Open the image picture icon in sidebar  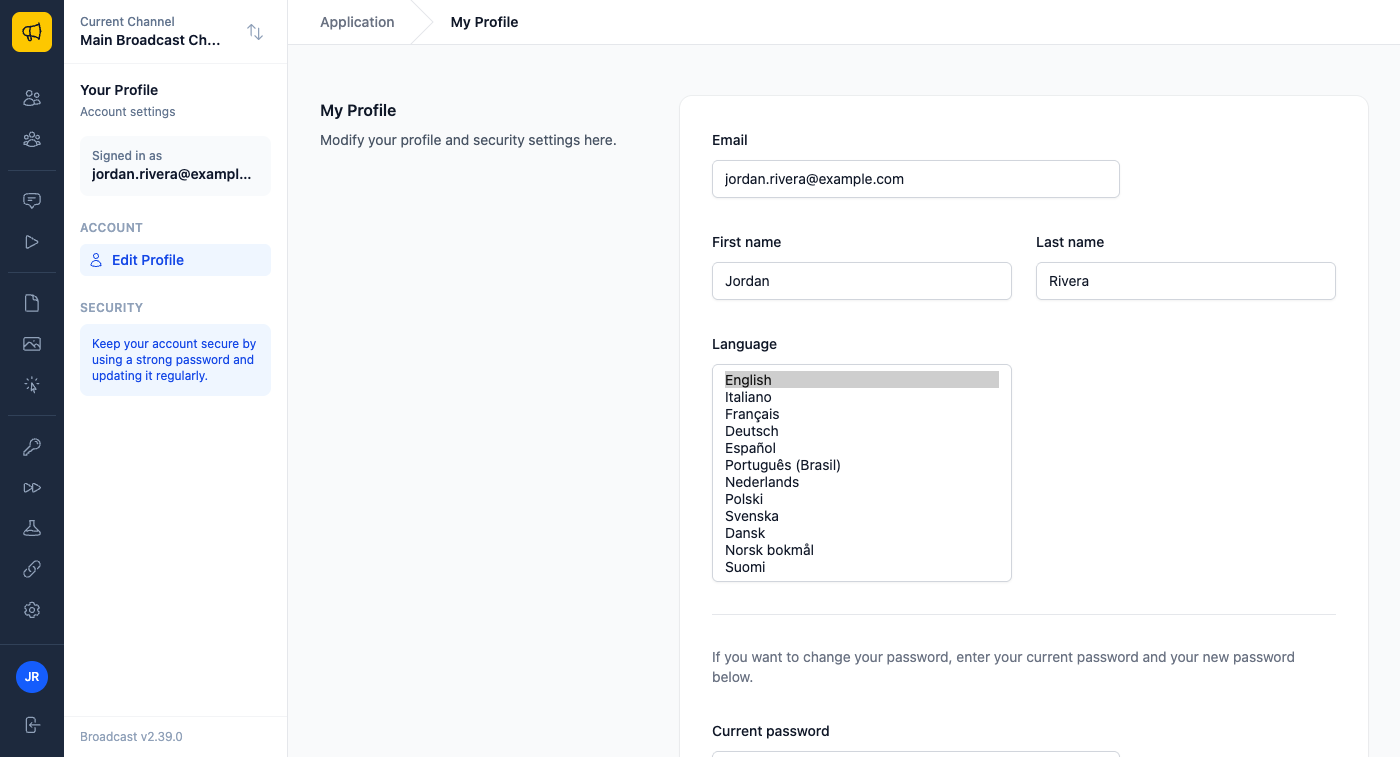(32, 344)
